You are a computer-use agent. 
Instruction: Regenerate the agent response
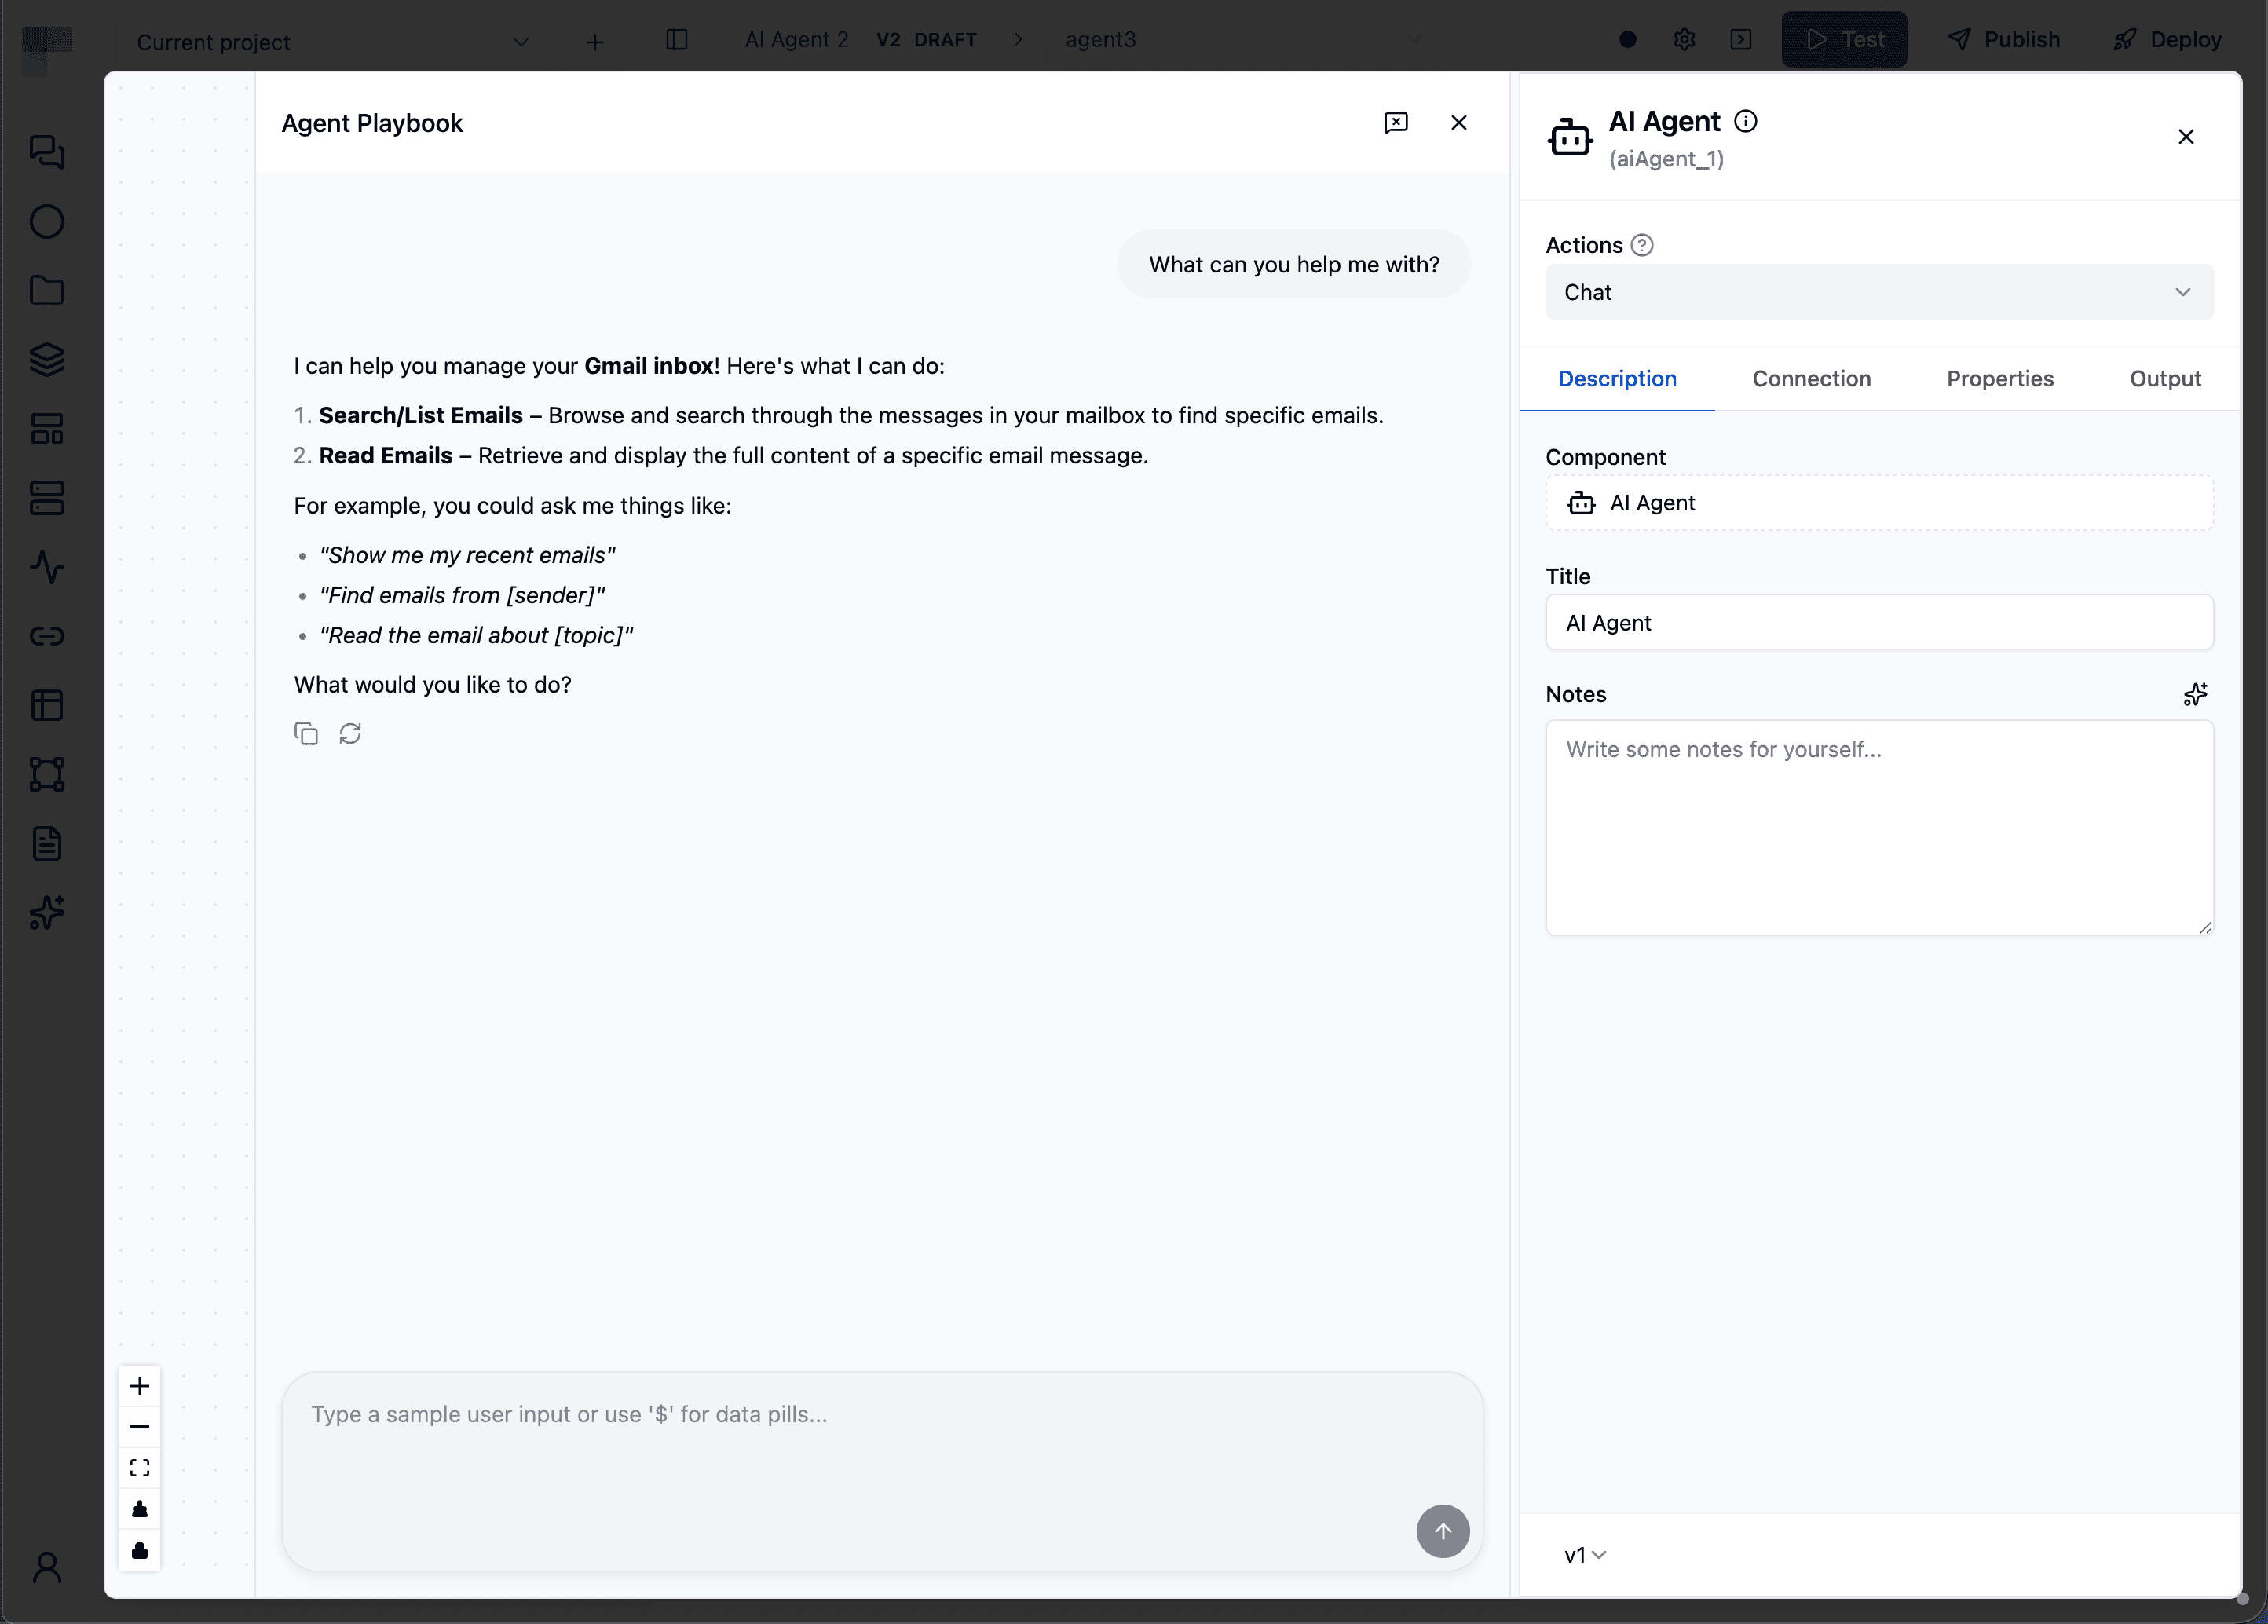(350, 733)
